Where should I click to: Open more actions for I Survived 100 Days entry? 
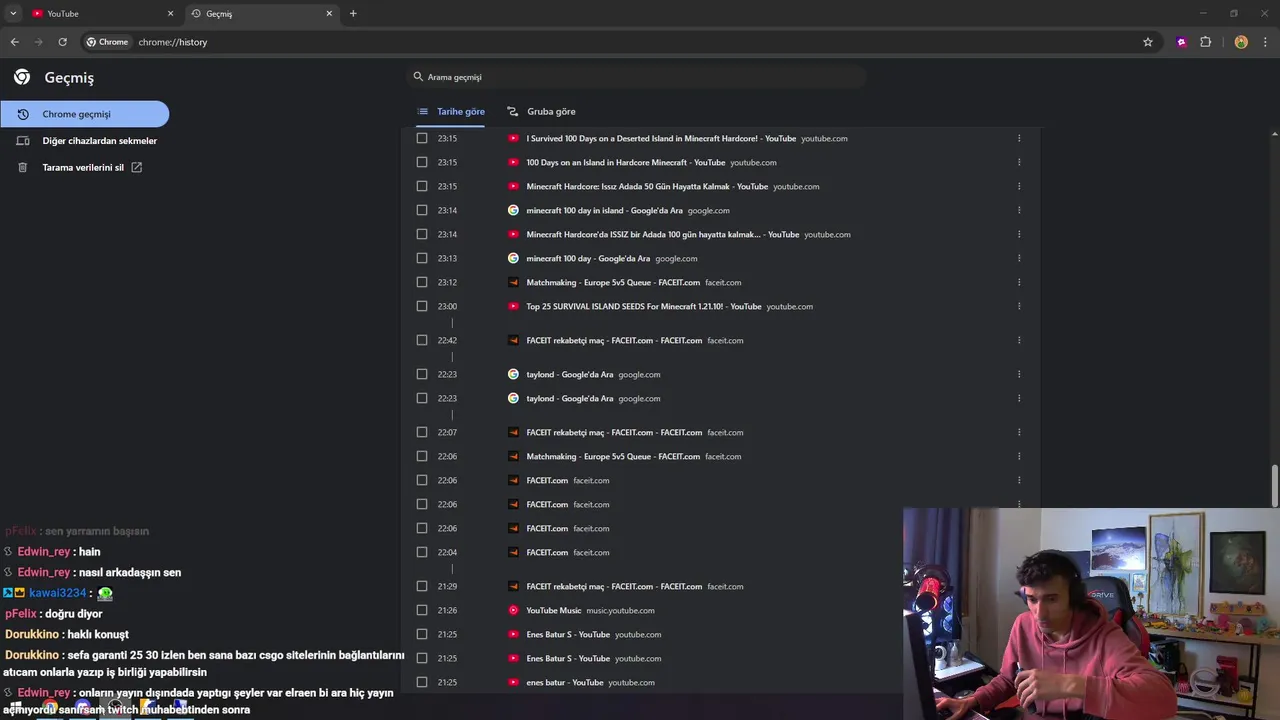[x=1019, y=138]
